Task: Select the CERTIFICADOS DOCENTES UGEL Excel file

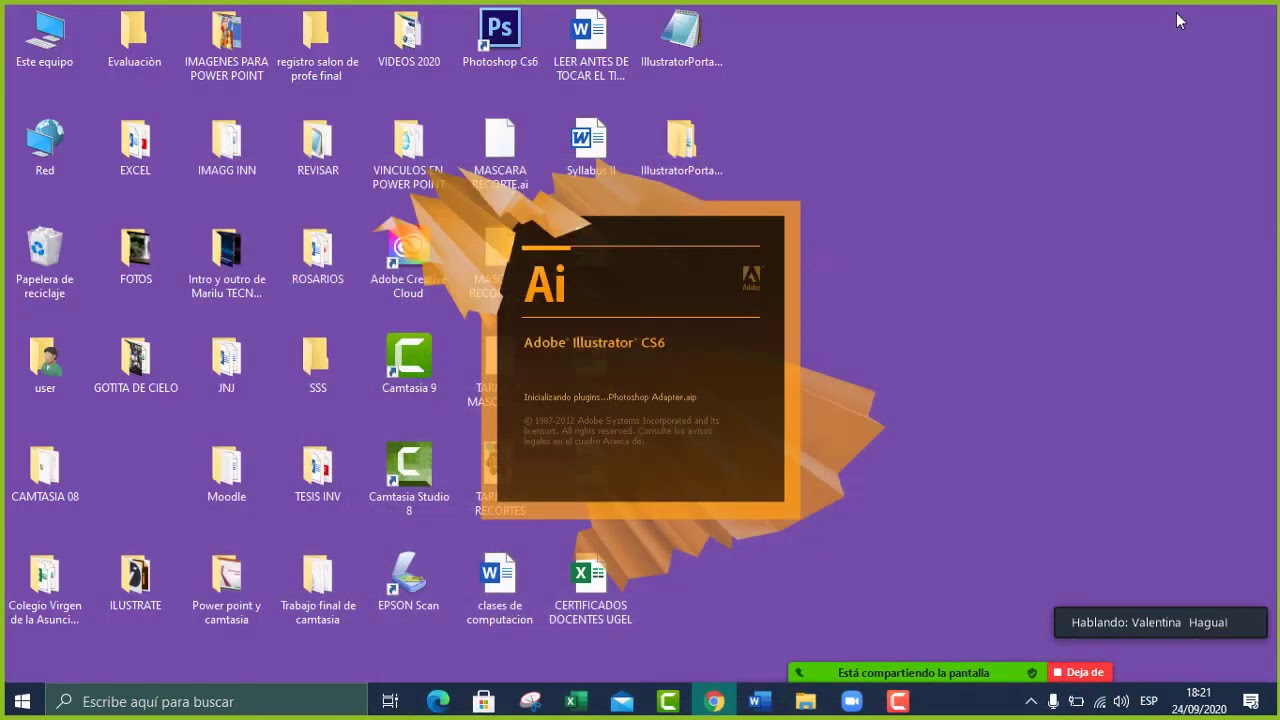Action: pyautogui.click(x=590, y=590)
